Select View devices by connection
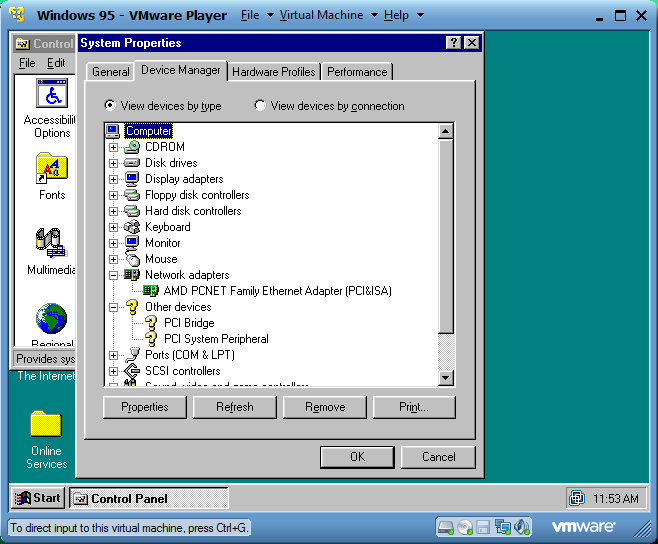The height and width of the screenshot is (544, 658). point(260,105)
